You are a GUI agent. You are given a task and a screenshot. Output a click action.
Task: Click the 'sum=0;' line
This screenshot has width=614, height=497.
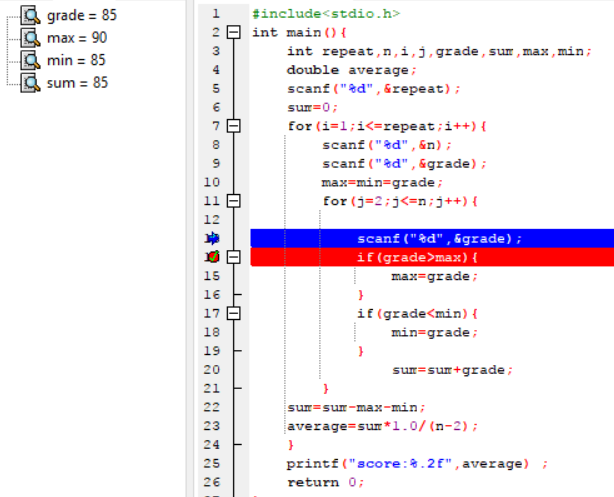point(312,107)
